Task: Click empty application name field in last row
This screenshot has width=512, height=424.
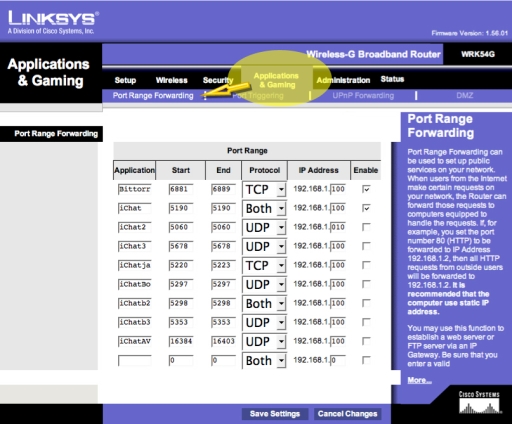Action: pyautogui.click(x=135, y=360)
